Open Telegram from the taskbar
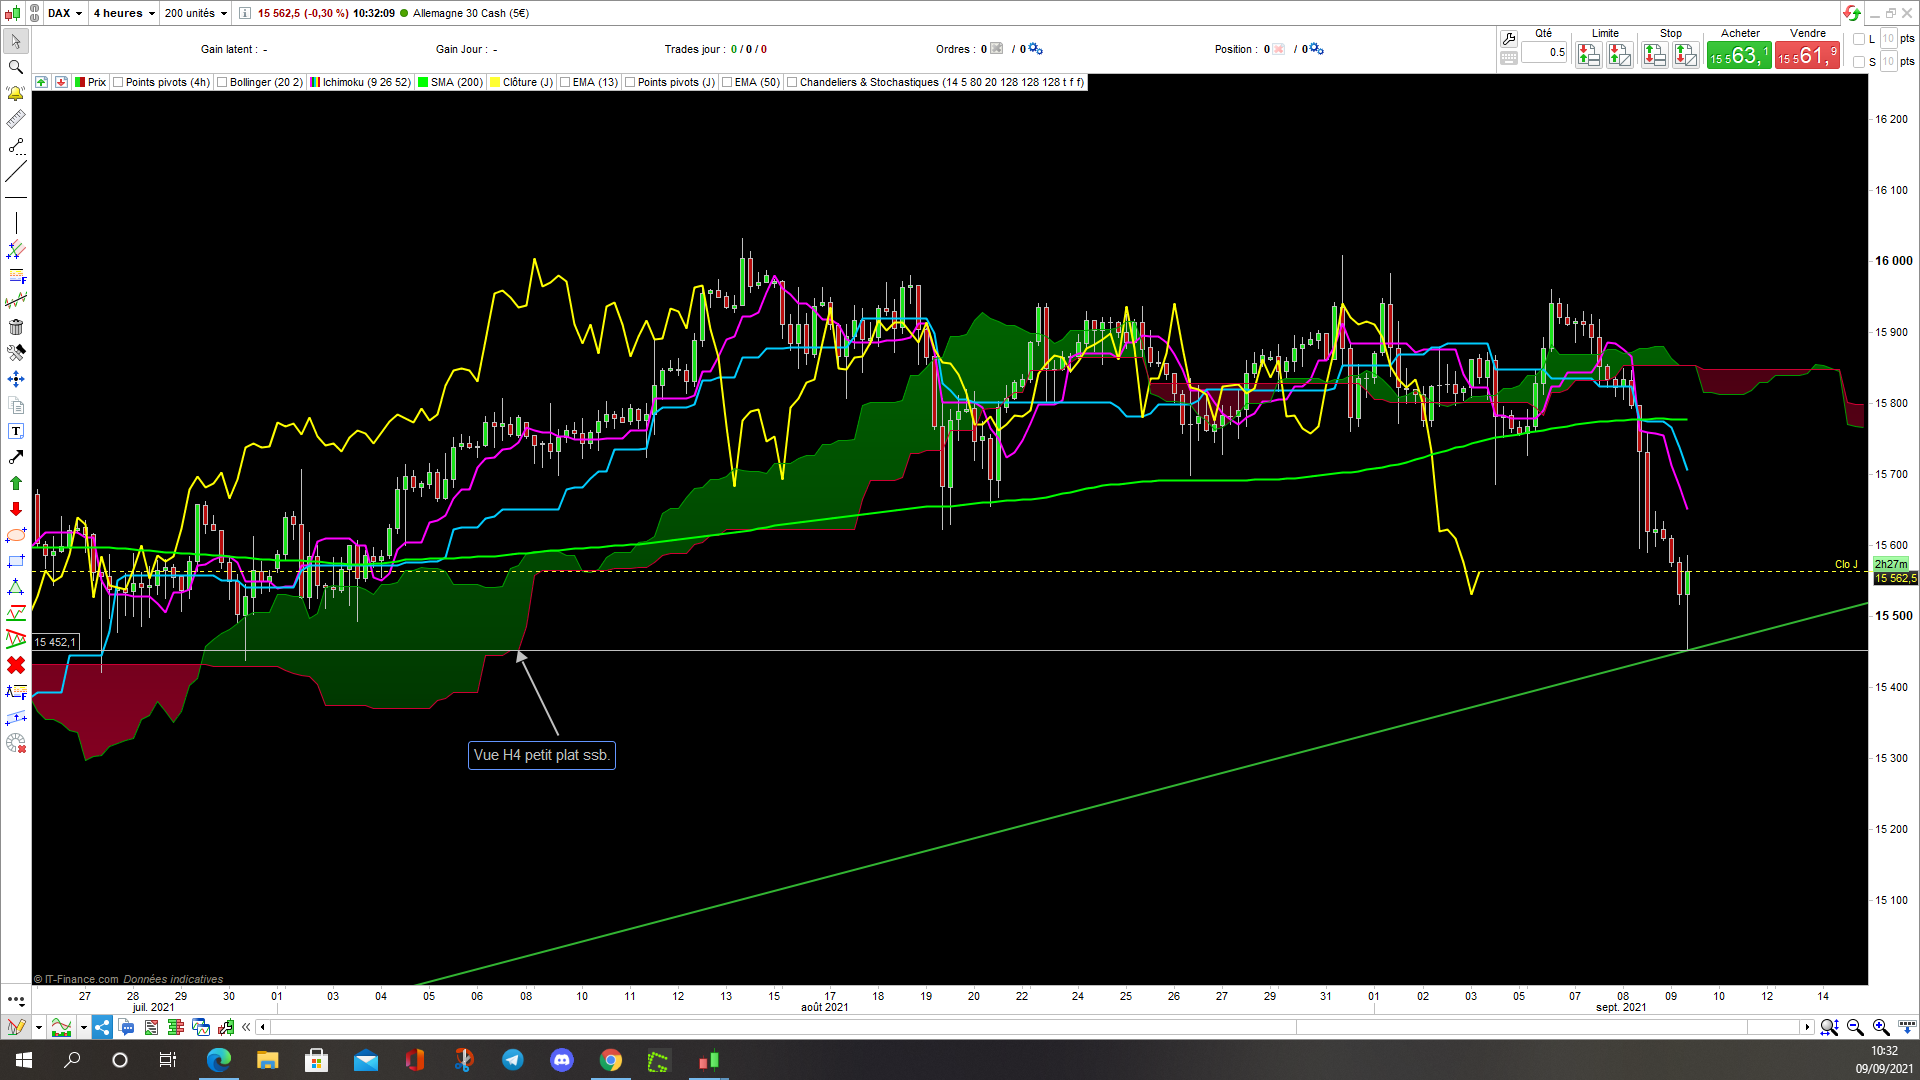 (x=512, y=1060)
